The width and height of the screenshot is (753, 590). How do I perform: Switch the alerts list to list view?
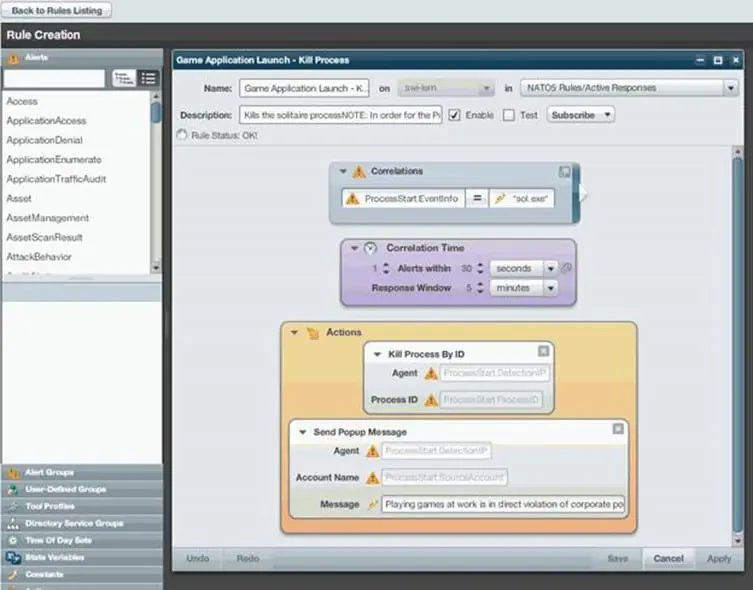point(148,78)
